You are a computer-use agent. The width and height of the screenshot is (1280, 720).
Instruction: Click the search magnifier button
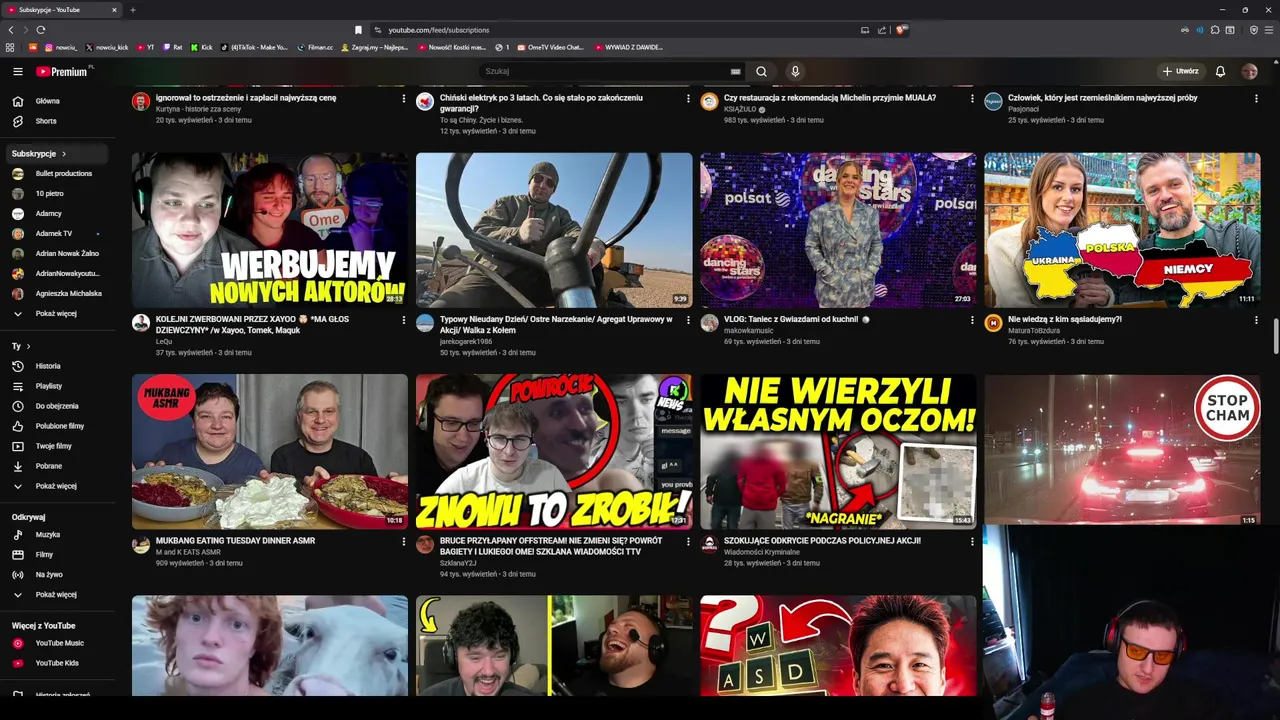(x=761, y=72)
